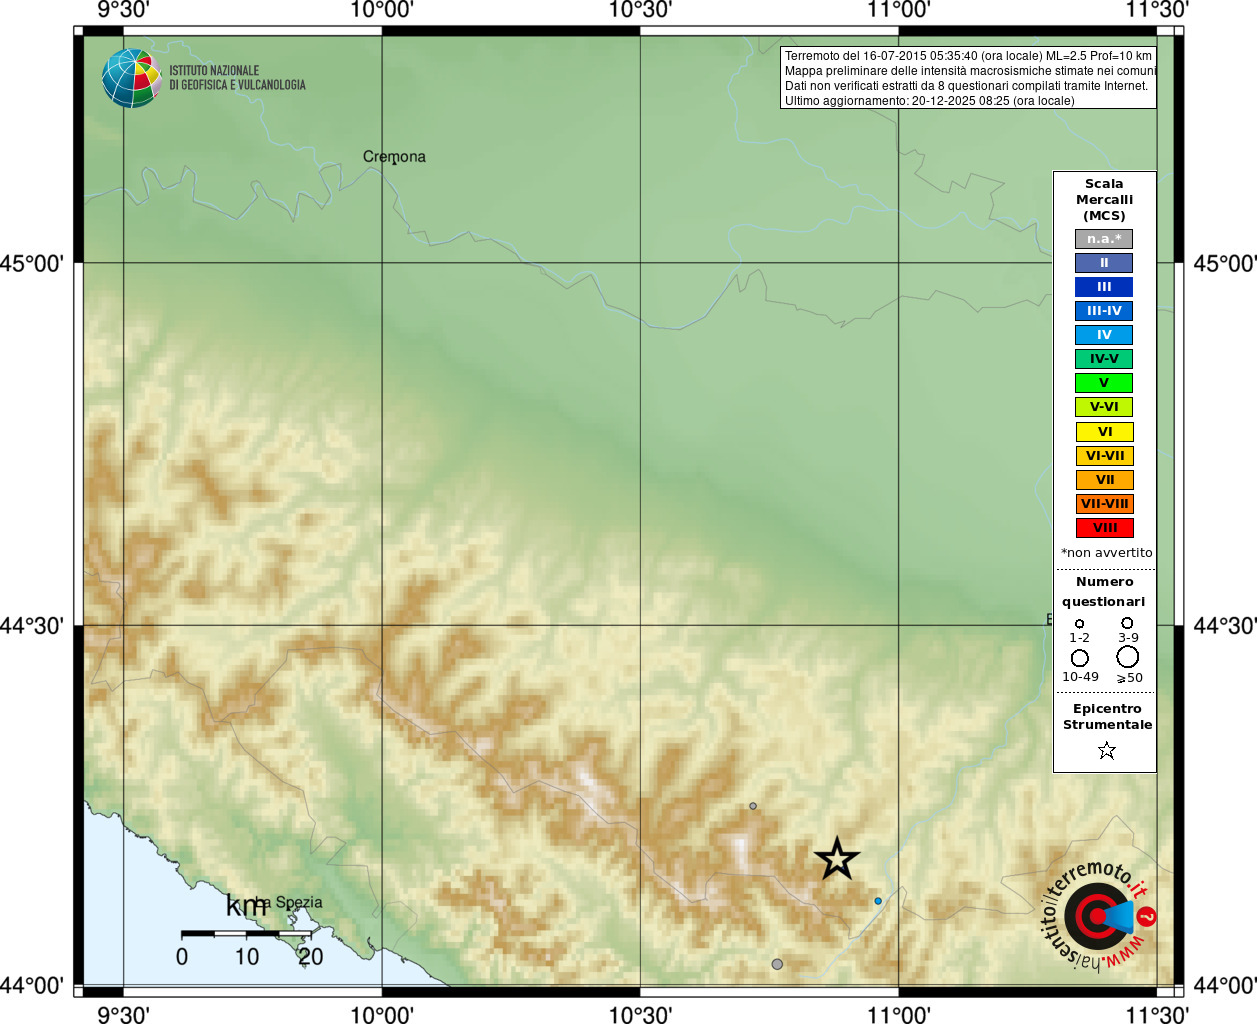The width and height of the screenshot is (1257, 1024).
Task: Click the 10-49 questionnaires circle in the legend
Action: (1080, 658)
